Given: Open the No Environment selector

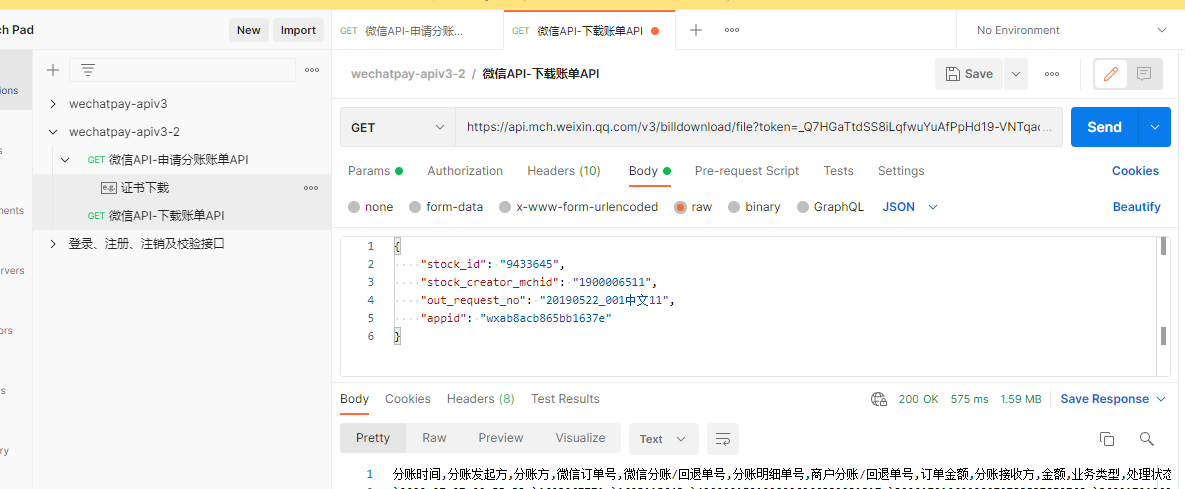Looking at the screenshot, I should pos(1071,30).
